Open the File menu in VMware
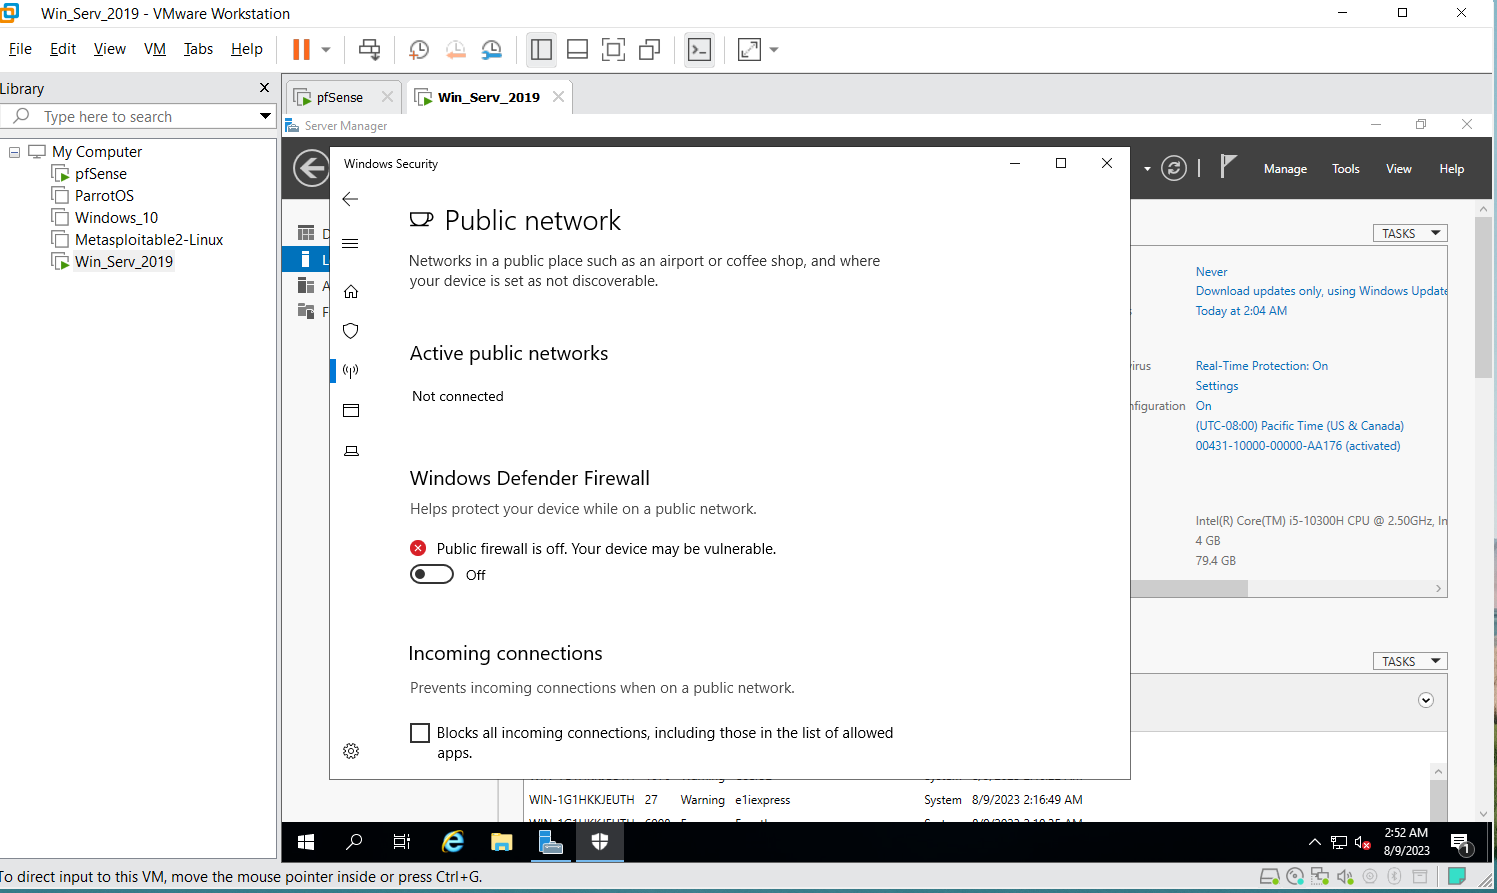1497x893 pixels. 20,49
